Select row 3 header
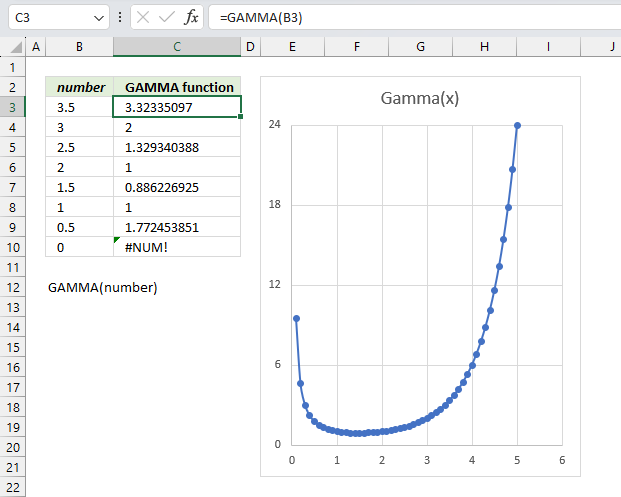The image size is (621, 497). pyautogui.click(x=13, y=107)
